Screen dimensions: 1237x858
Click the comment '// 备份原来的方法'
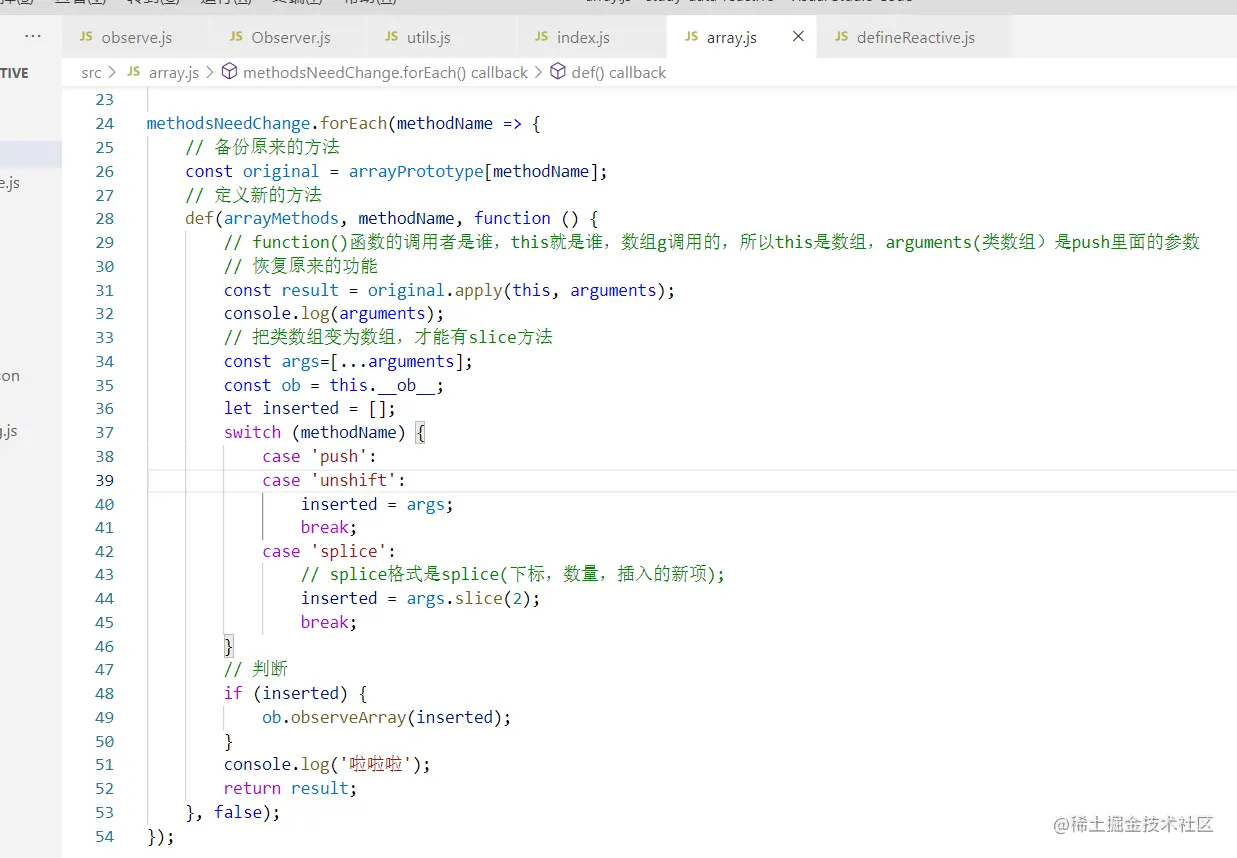click(263, 147)
